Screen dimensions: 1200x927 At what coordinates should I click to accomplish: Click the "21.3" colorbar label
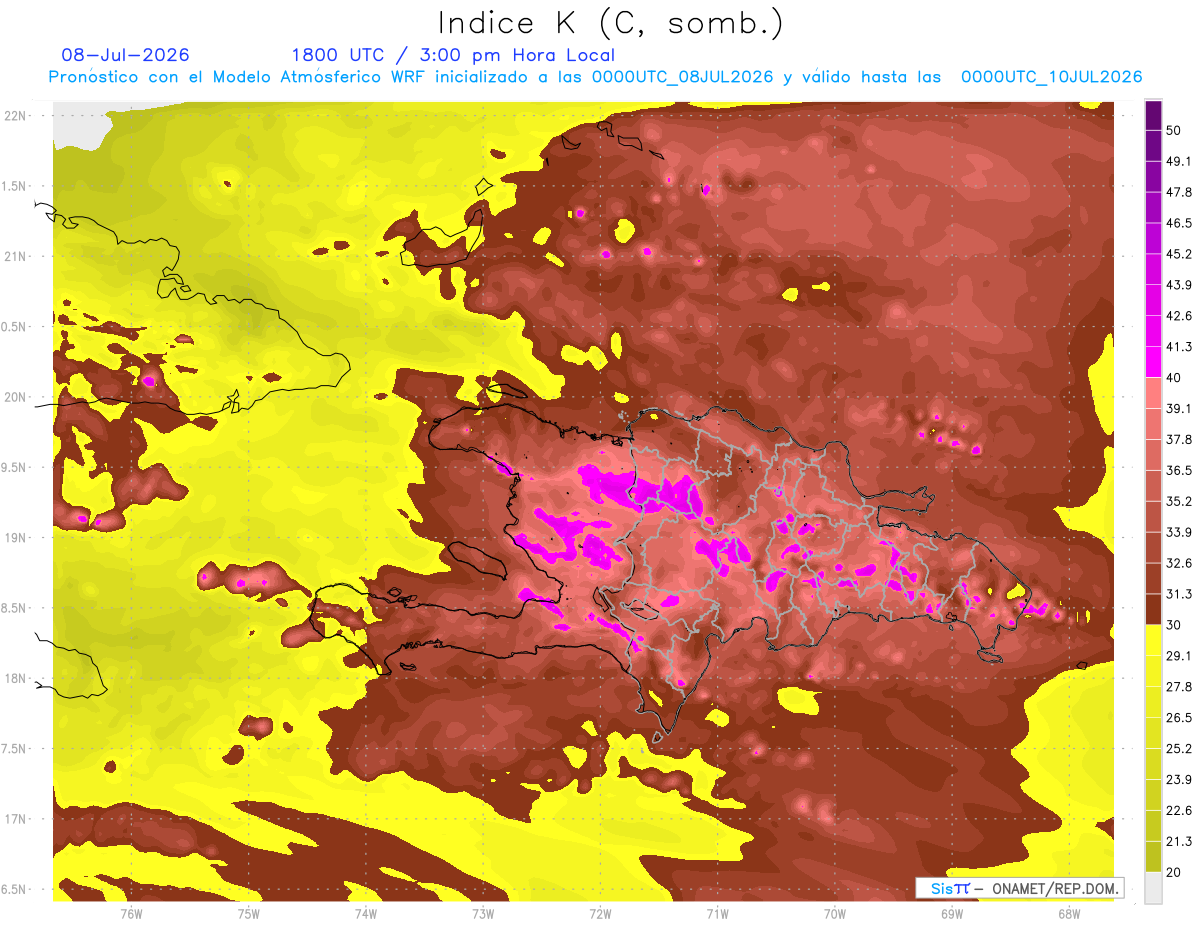tap(1179, 841)
